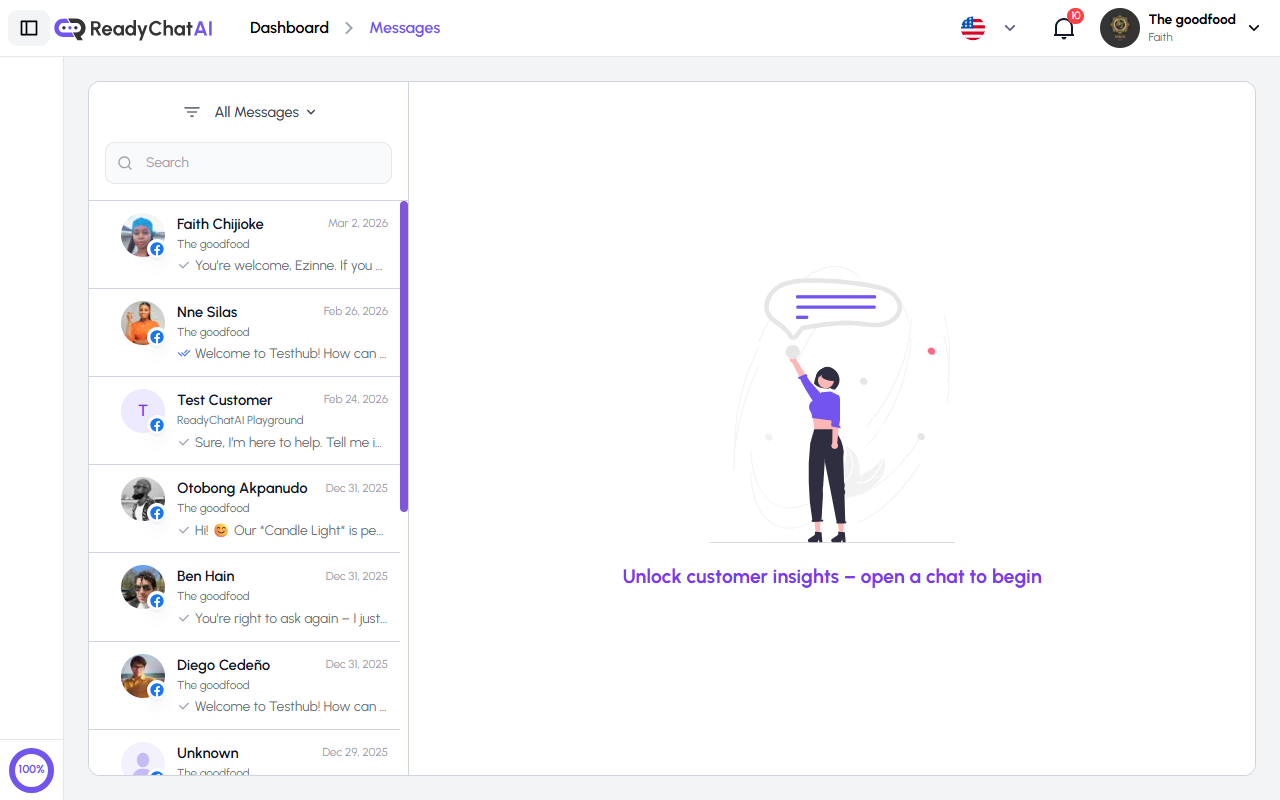
Task: Click the Facebook badge on Test Customer's avatar
Action: point(157,425)
